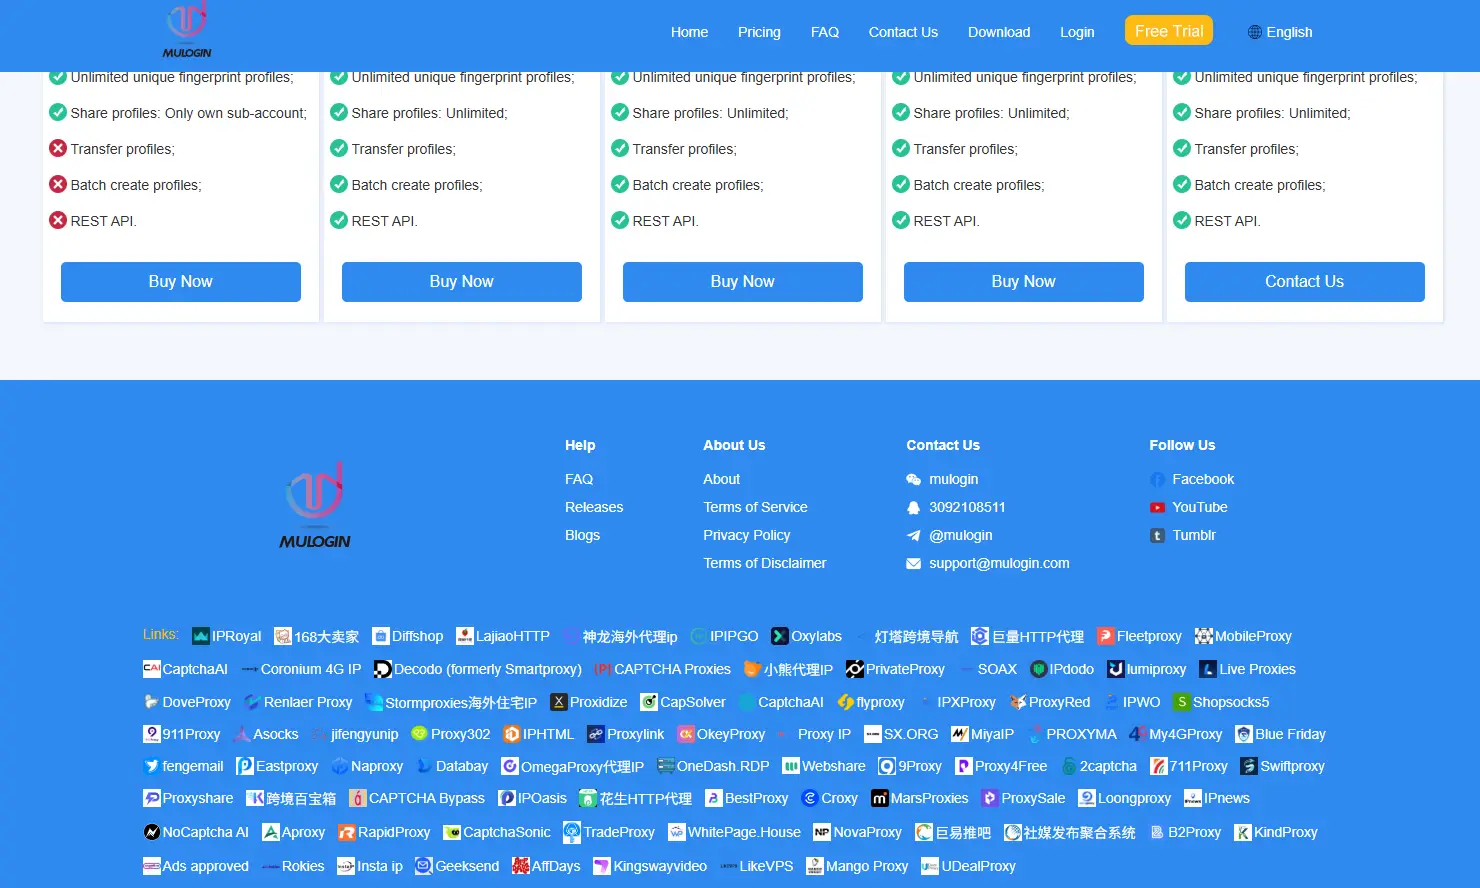Click the Decodo logo icon
Viewport: 1480px width, 888px height.
click(382, 669)
